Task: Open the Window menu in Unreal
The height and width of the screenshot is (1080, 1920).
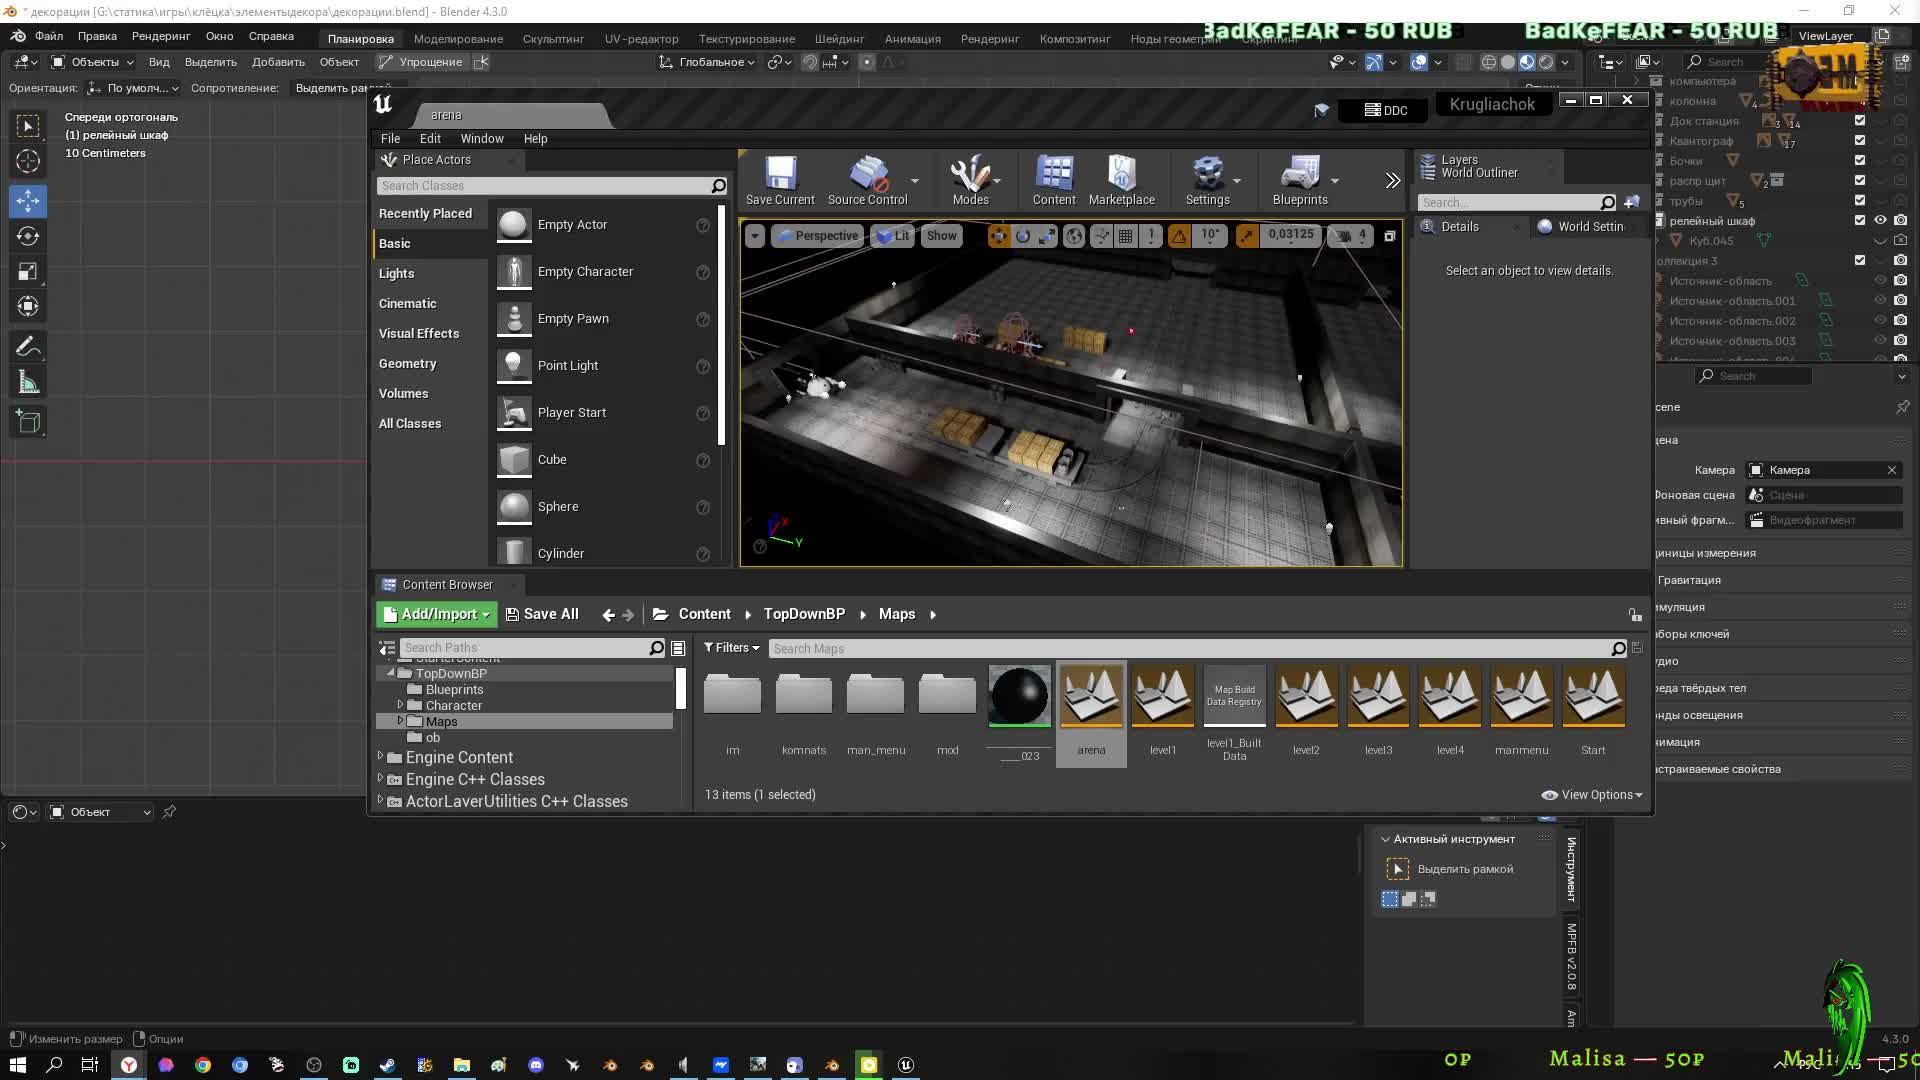Action: click(481, 139)
